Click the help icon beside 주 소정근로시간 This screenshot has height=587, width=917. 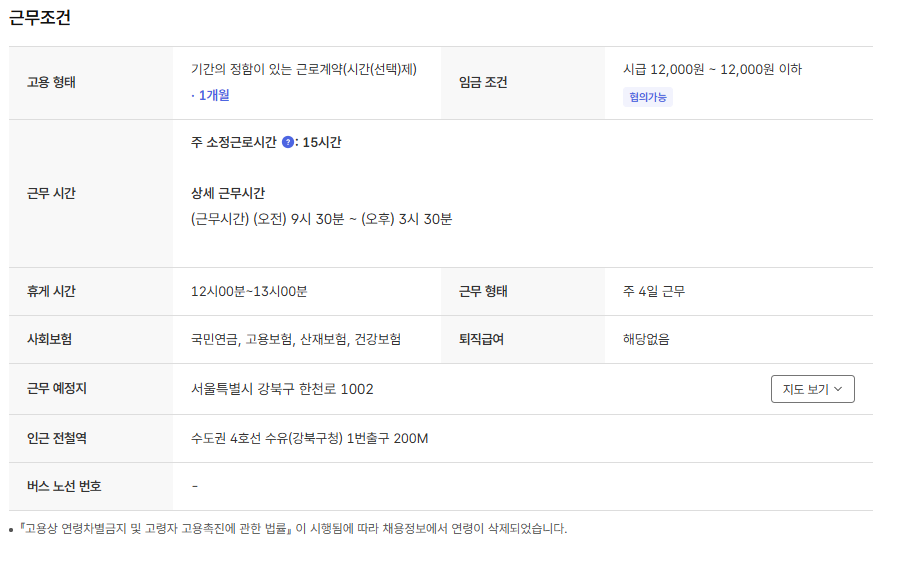[288, 143]
